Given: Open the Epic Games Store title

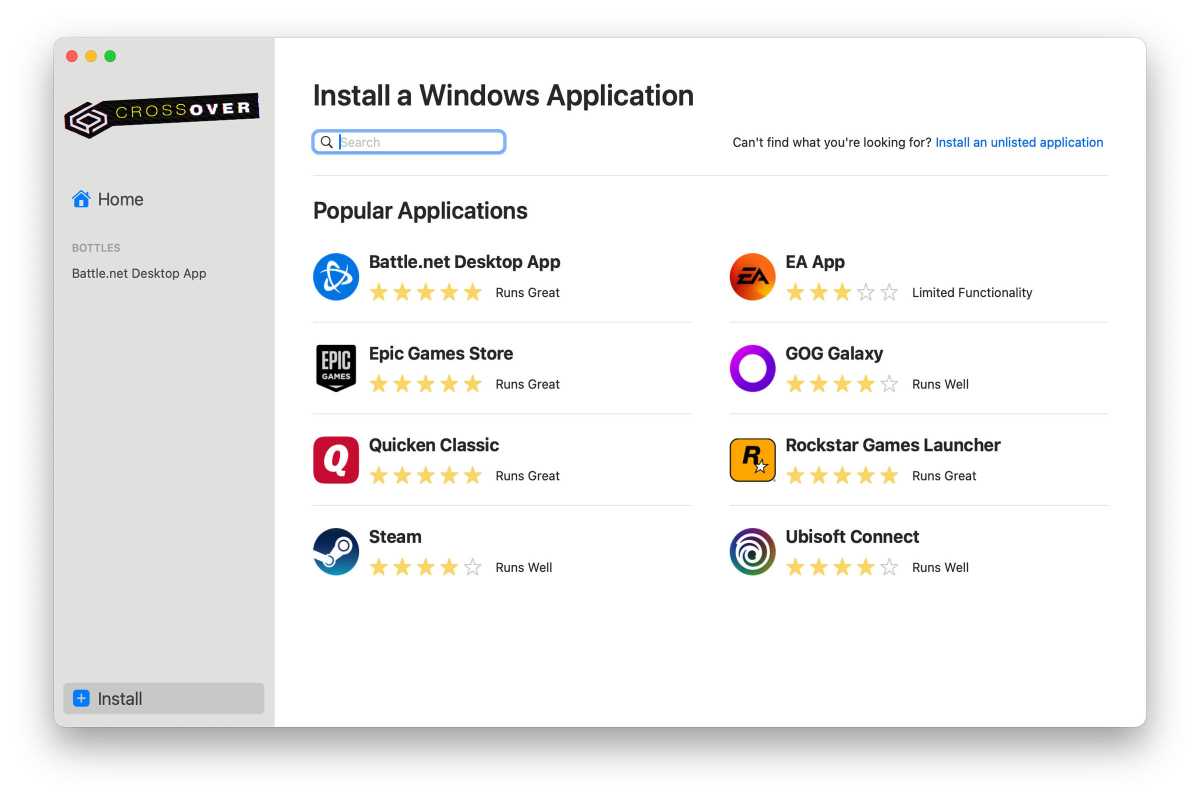Looking at the screenshot, I should click(441, 353).
